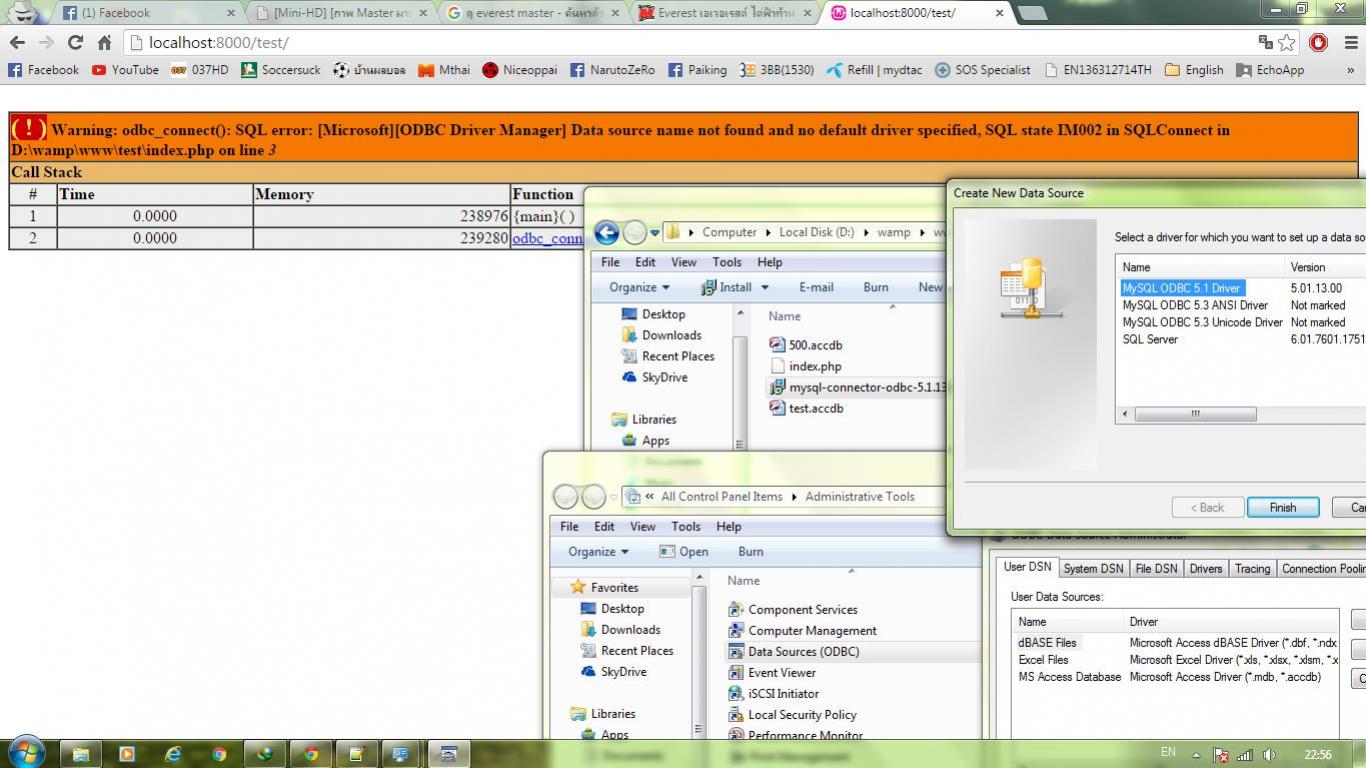Open the NarutoZeRo bookmark
Screen dimensions: 1366x768
(x=612, y=70)
